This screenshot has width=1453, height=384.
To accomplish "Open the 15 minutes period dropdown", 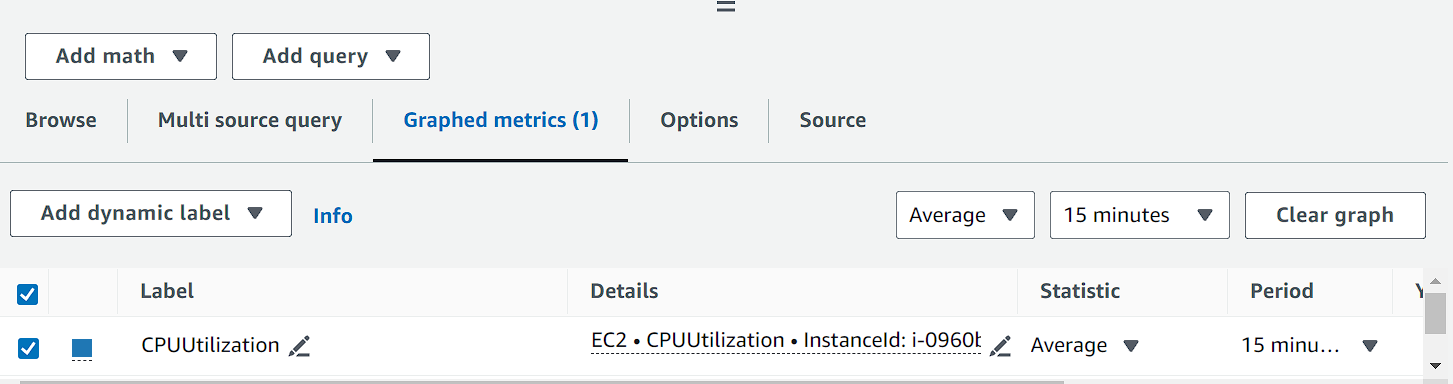I will pyautogui.click(x=1140, y=215).
